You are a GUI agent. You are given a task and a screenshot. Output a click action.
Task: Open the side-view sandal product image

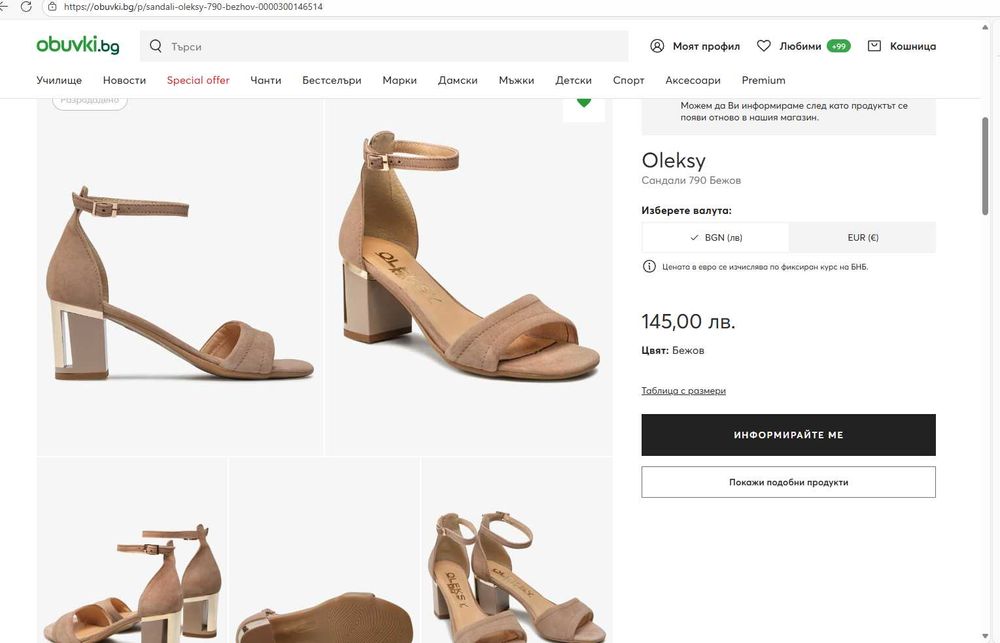point(180,285)
